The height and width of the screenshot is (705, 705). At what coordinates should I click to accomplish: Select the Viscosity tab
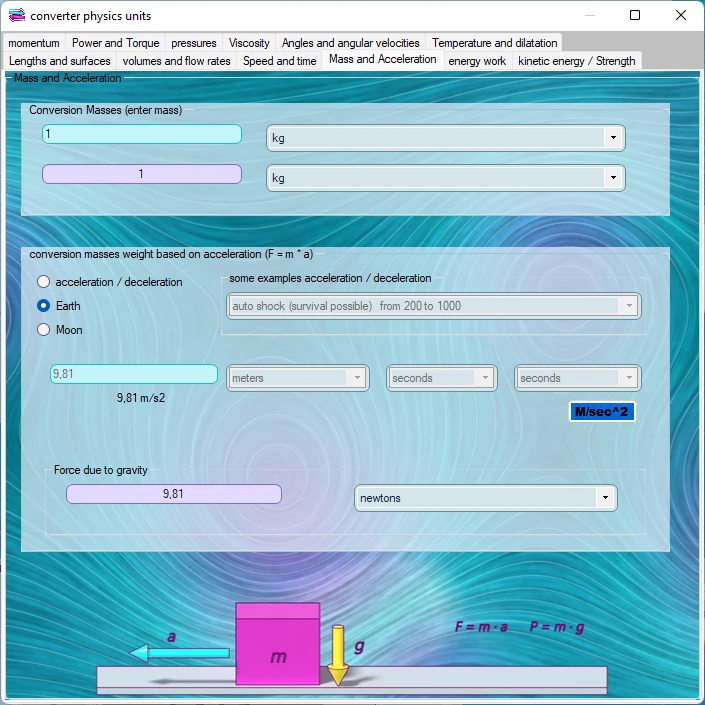249,43
